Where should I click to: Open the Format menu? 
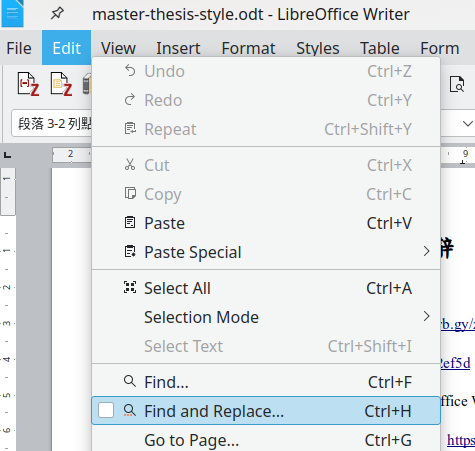click(x=248, y=48)
